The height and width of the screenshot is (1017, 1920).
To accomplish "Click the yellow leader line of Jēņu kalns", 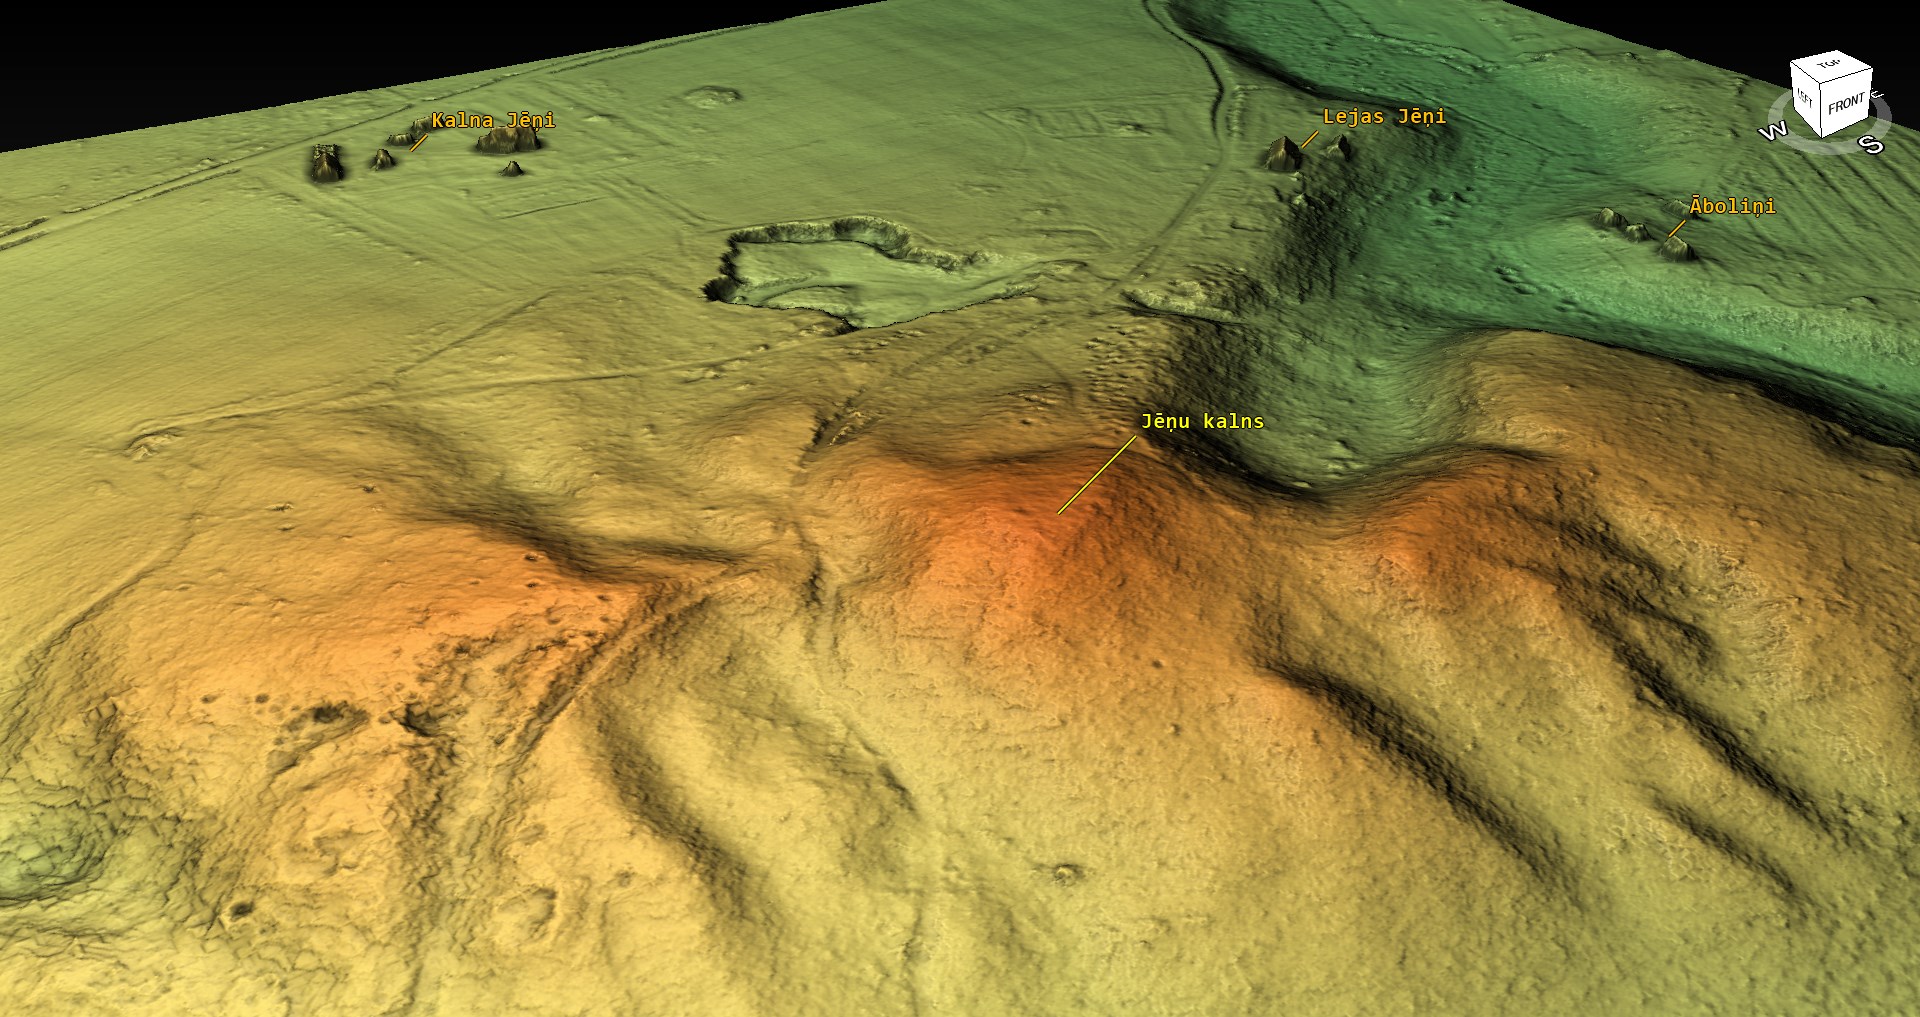I will point(1097,475).
